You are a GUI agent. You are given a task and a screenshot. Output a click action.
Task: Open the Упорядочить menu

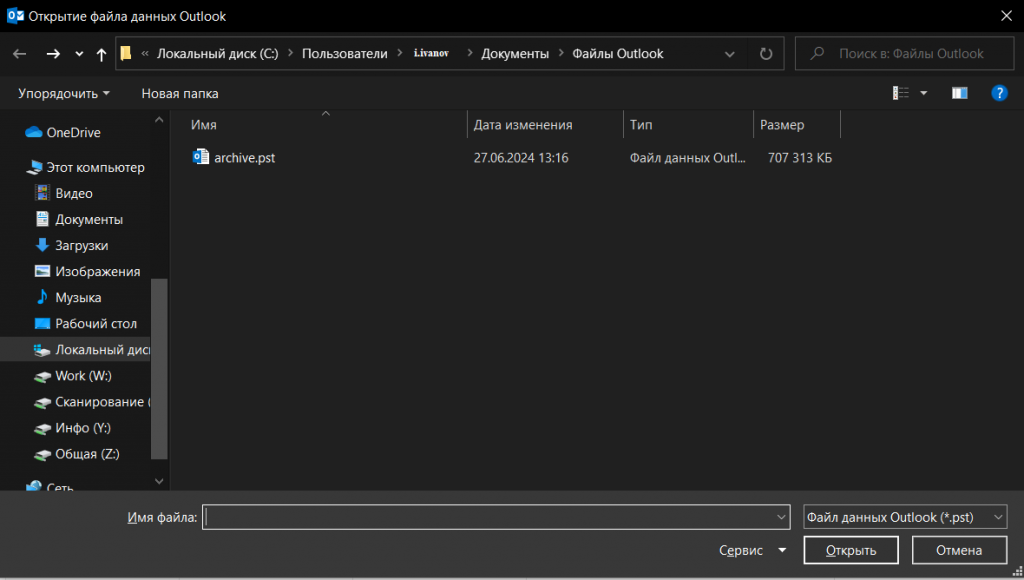(64, 93)
